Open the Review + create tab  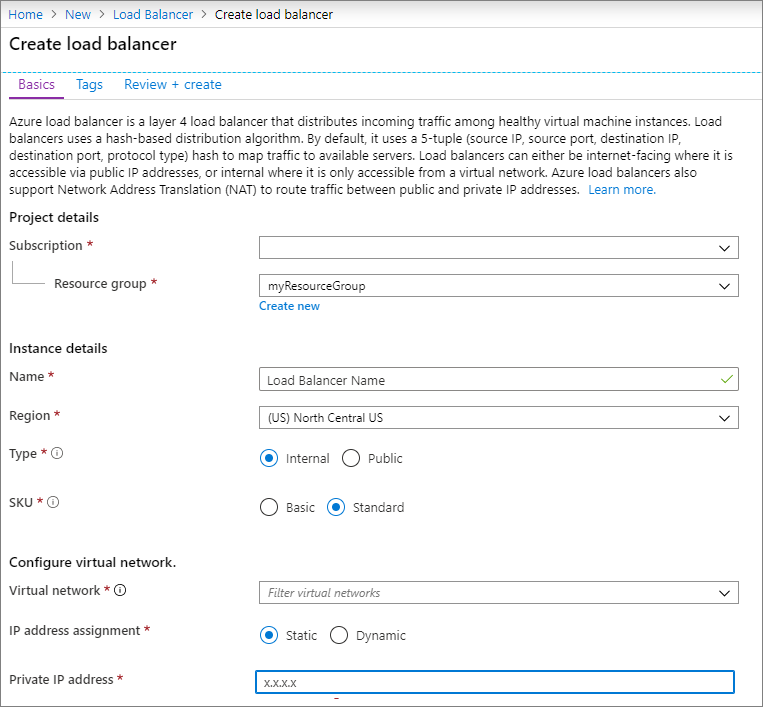pos(173,85)
